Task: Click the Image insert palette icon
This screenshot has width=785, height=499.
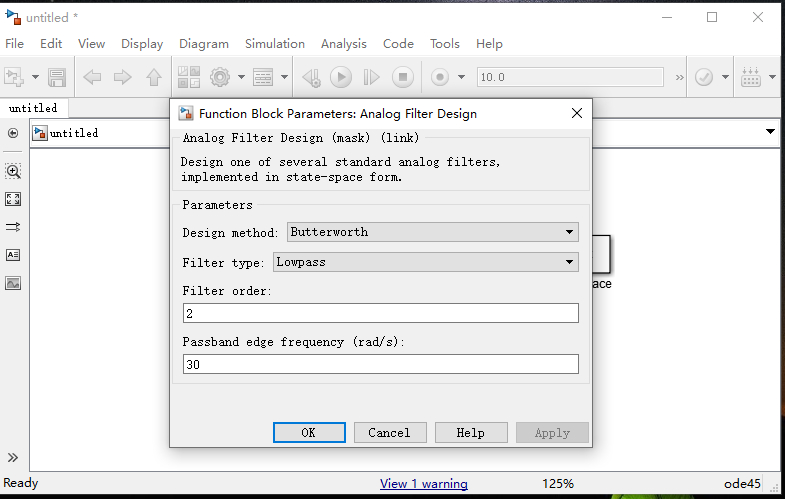Action: point(13,283)
